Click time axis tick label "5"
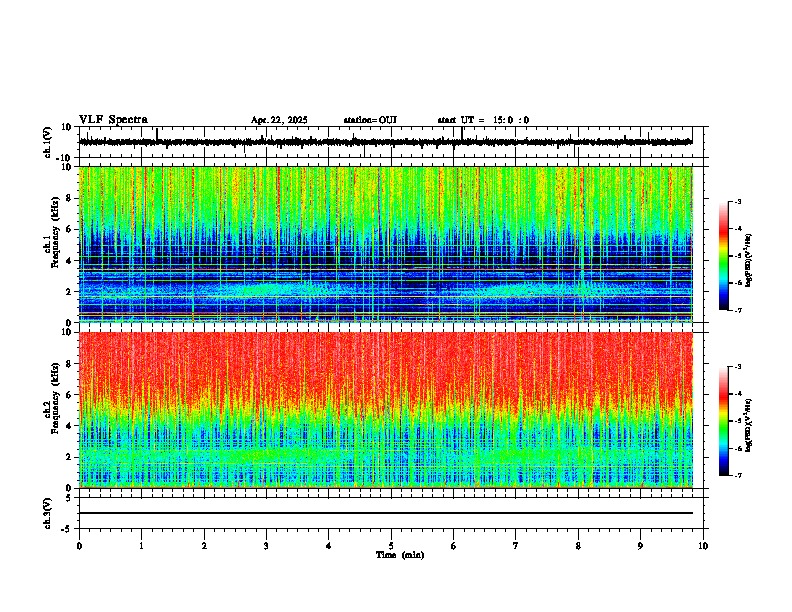Viewport: 792px width, 612px height. [391, 546]
